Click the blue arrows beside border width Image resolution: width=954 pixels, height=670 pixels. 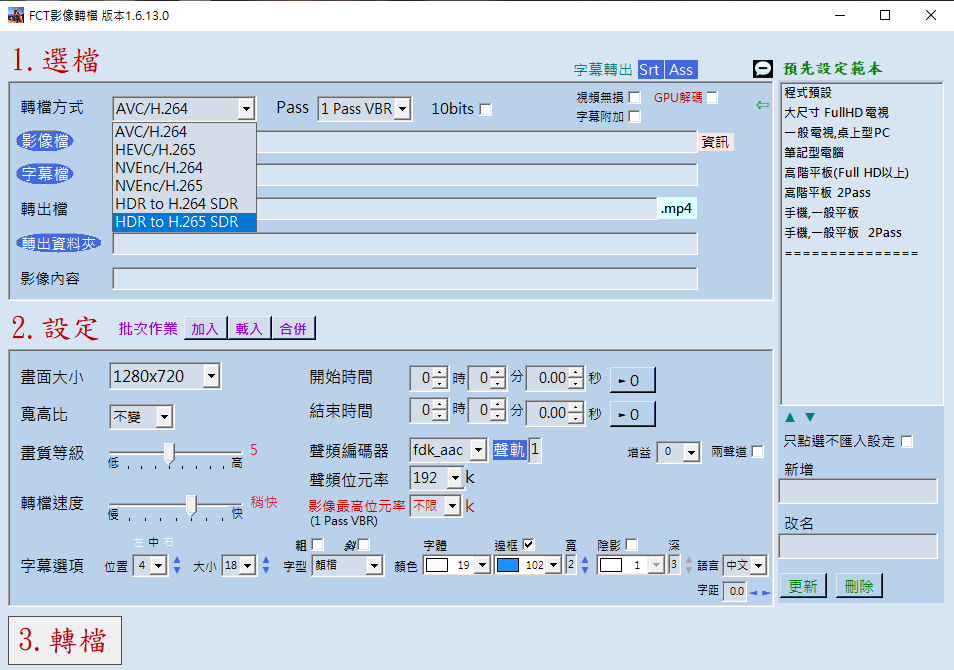(585, 565)
